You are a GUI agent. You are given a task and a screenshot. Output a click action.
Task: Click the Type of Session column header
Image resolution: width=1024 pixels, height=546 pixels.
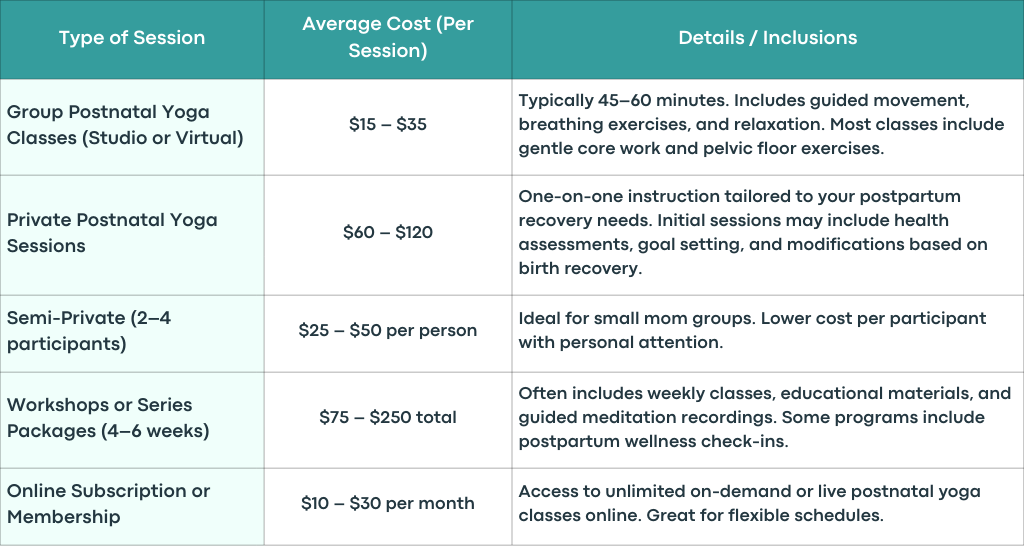click(x=132, y=38)
